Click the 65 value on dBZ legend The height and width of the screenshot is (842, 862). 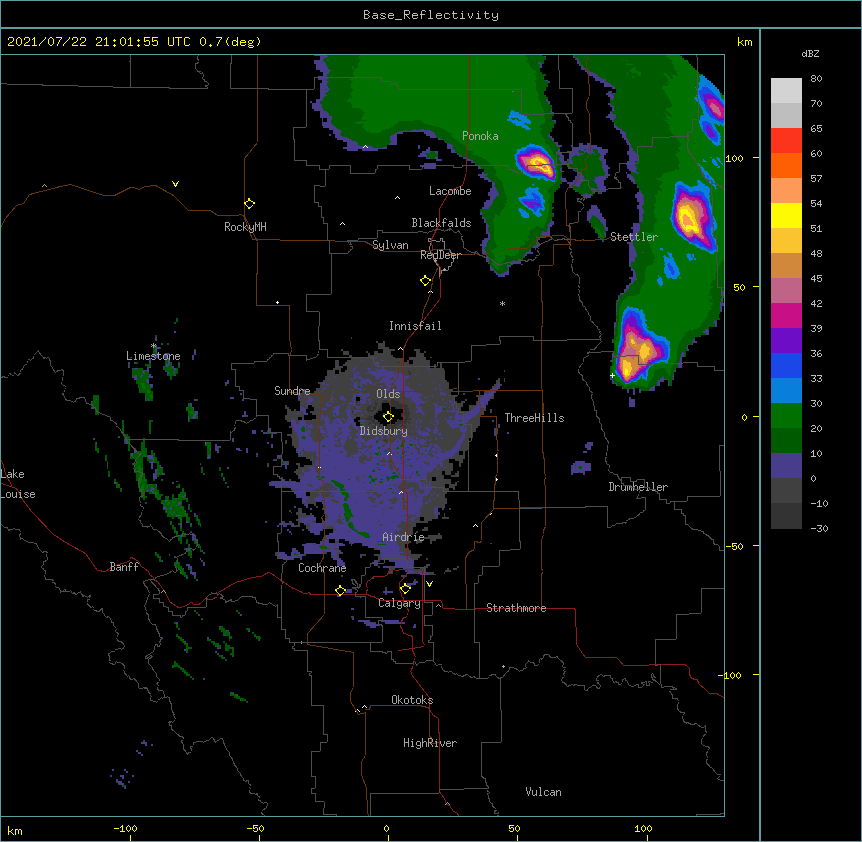coord(816,129)
